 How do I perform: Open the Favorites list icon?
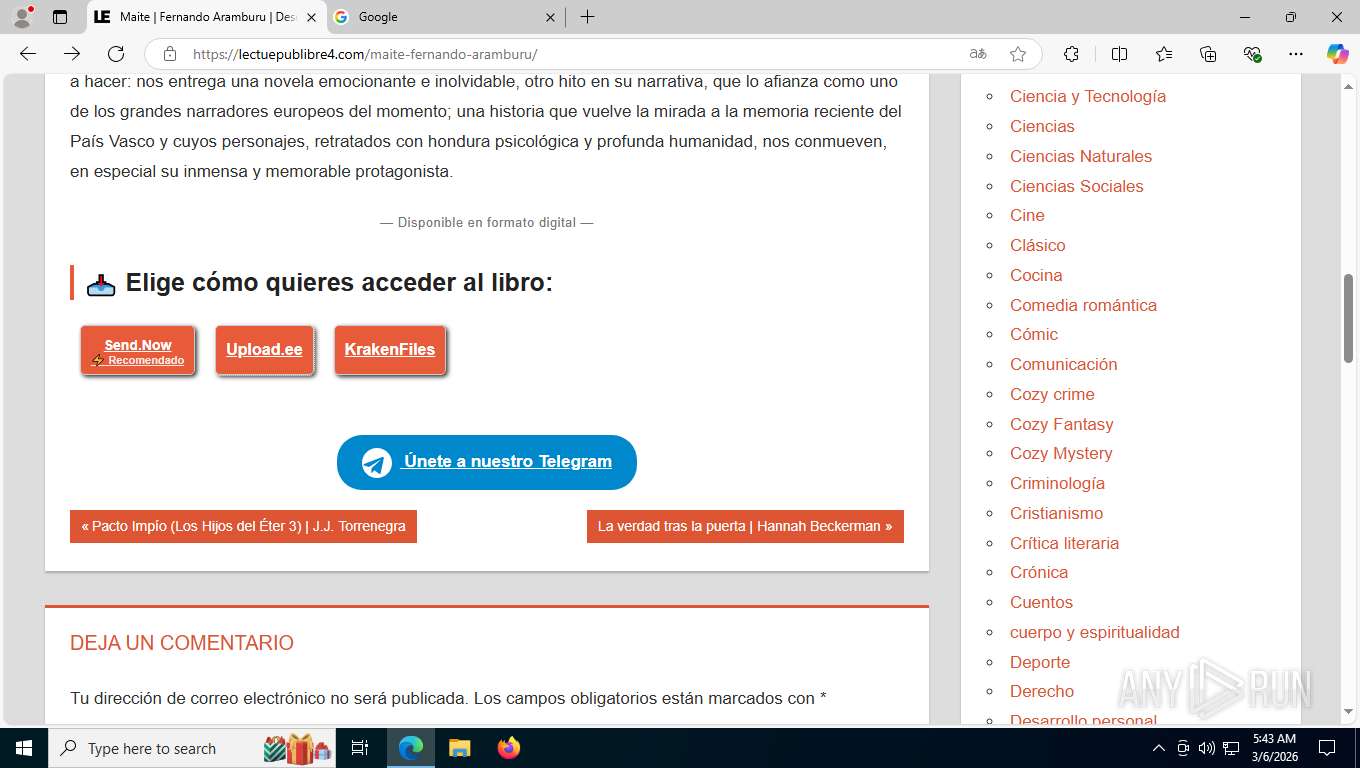tap(1164, 54)
